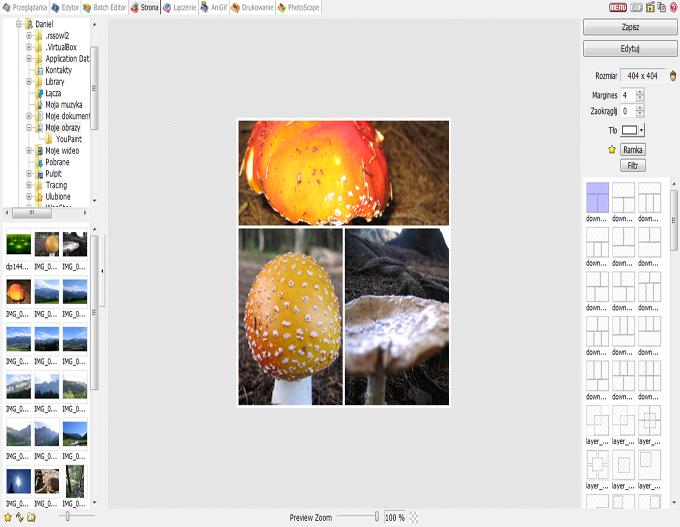Increase the Margines value with up arrow
This screenshot has width=680, height=527.
(640, 92)
